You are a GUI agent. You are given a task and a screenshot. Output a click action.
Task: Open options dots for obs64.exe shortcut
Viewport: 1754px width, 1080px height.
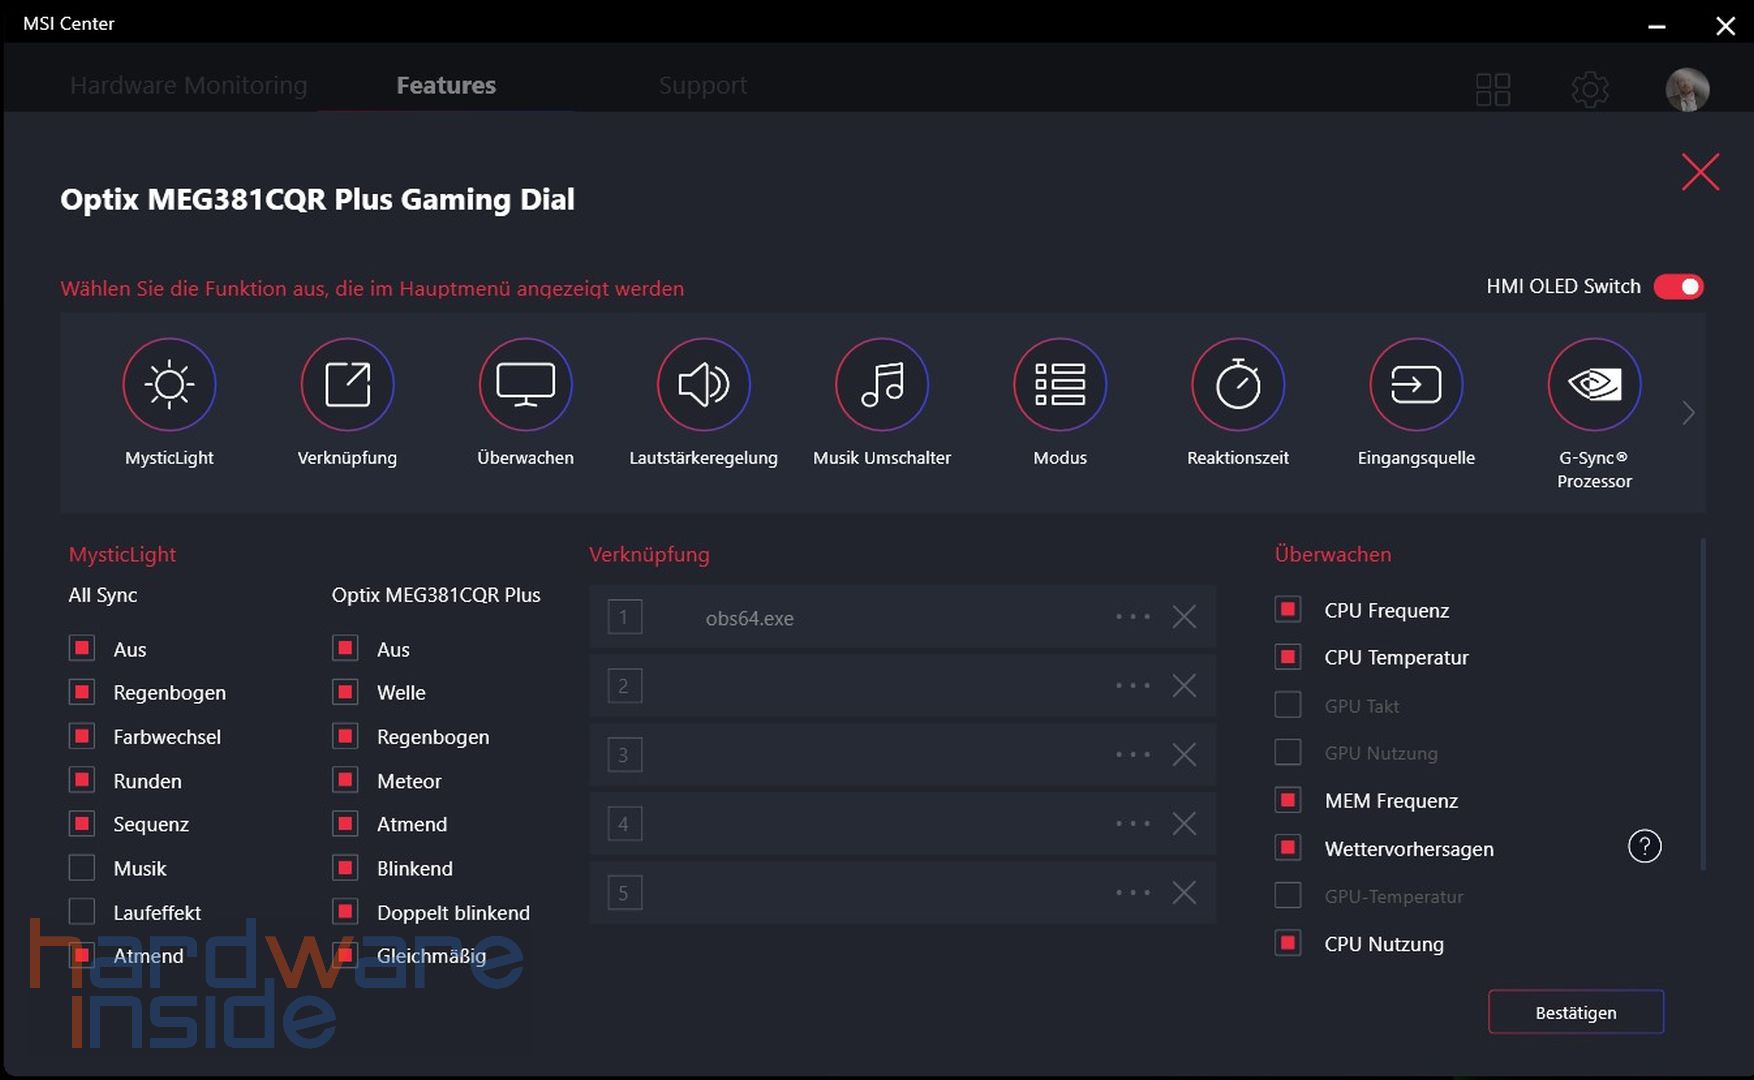coord(1132,617)
